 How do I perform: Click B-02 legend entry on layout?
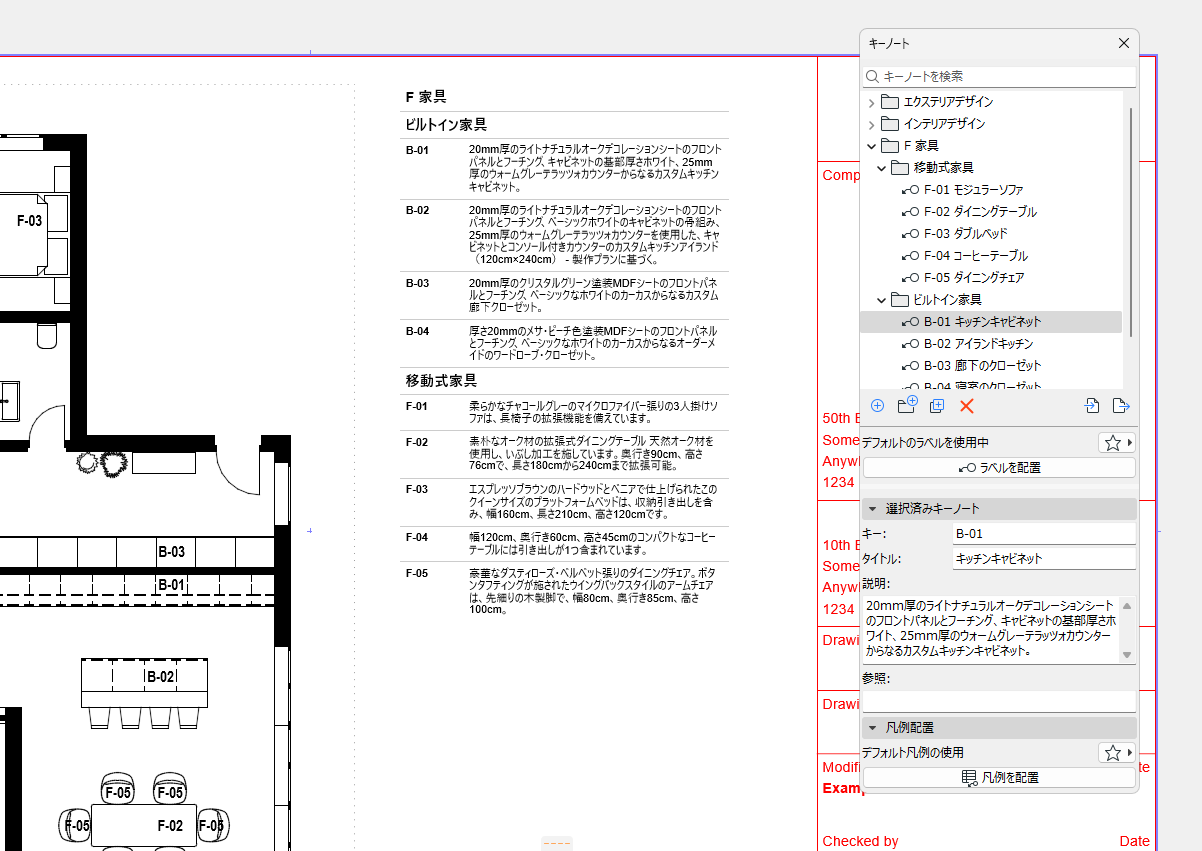pos(564,234)
